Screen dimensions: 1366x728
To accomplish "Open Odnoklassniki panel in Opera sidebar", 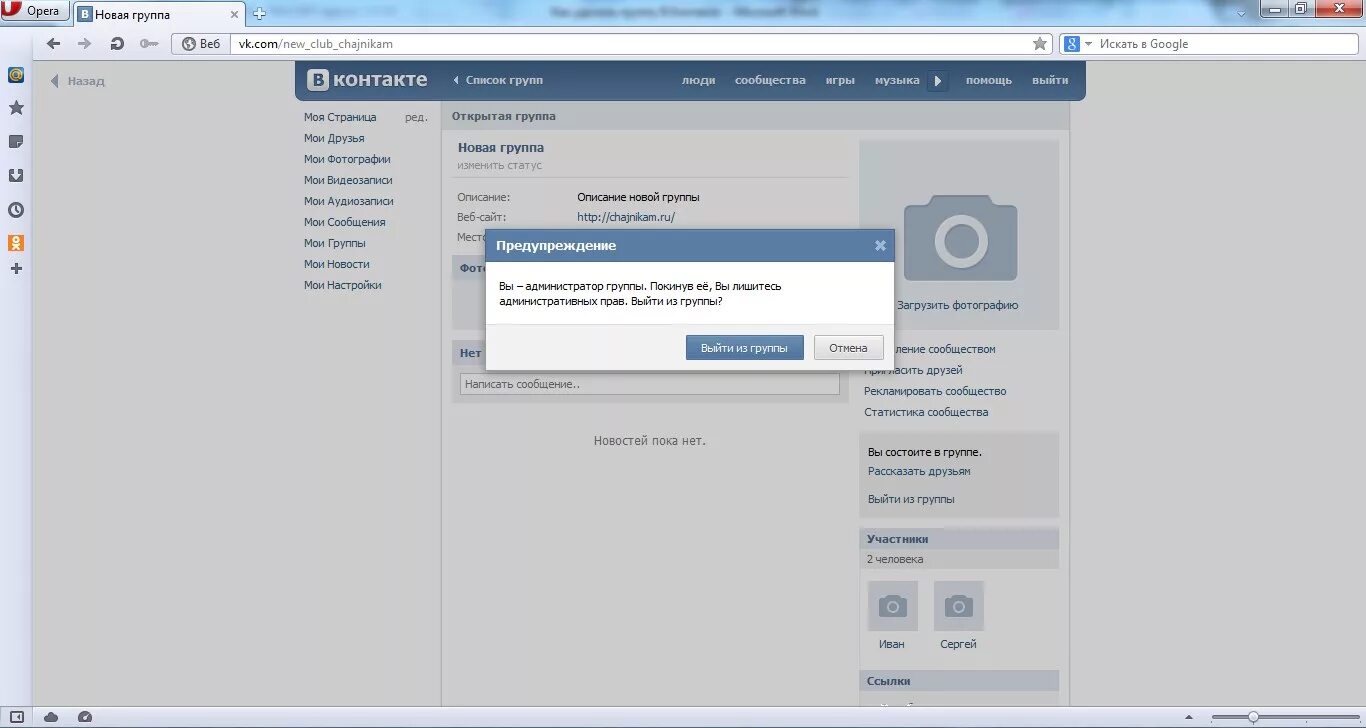I will [x=16, y=243].
